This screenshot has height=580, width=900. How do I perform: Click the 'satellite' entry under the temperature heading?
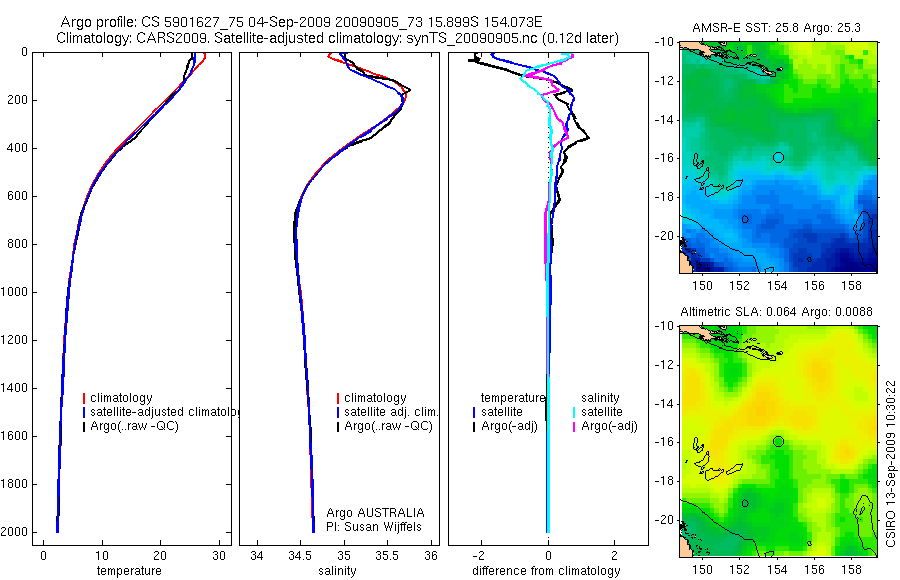click(502, 412)
